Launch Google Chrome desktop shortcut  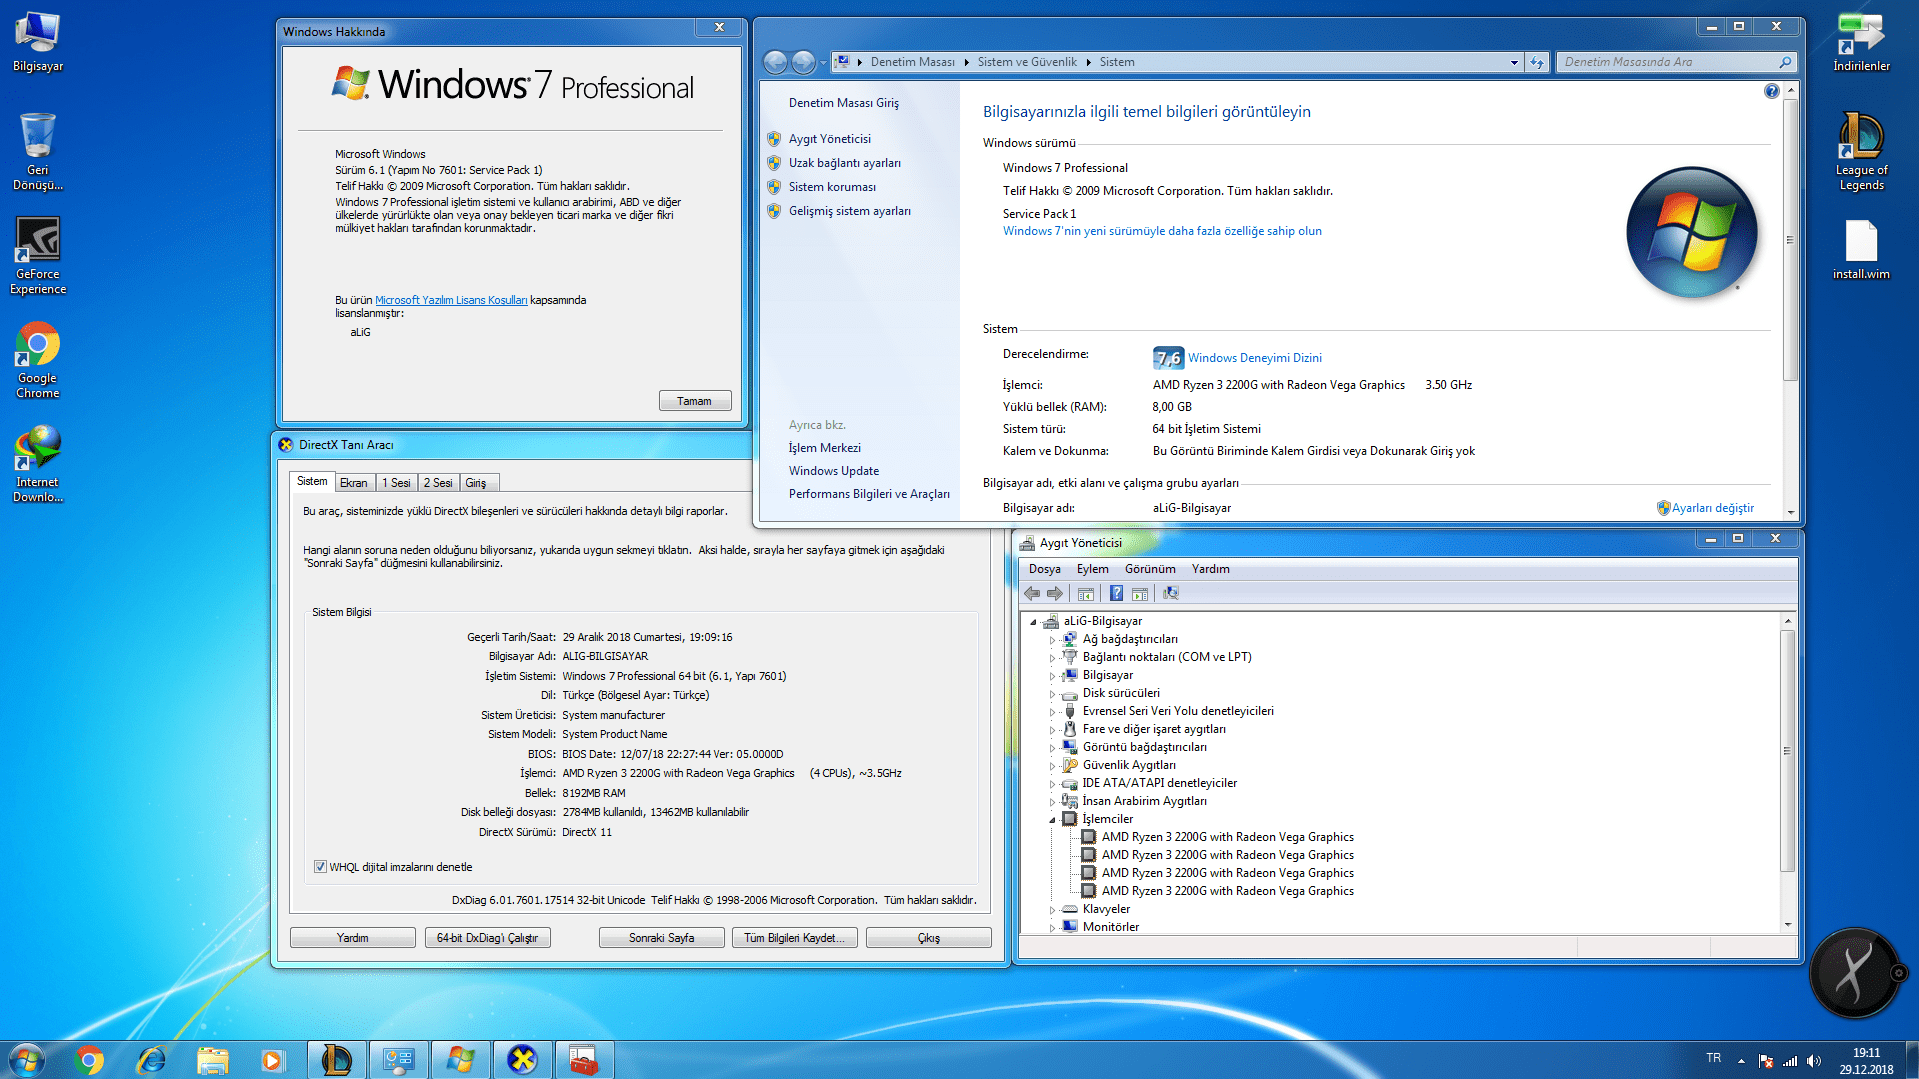point(38,360)
